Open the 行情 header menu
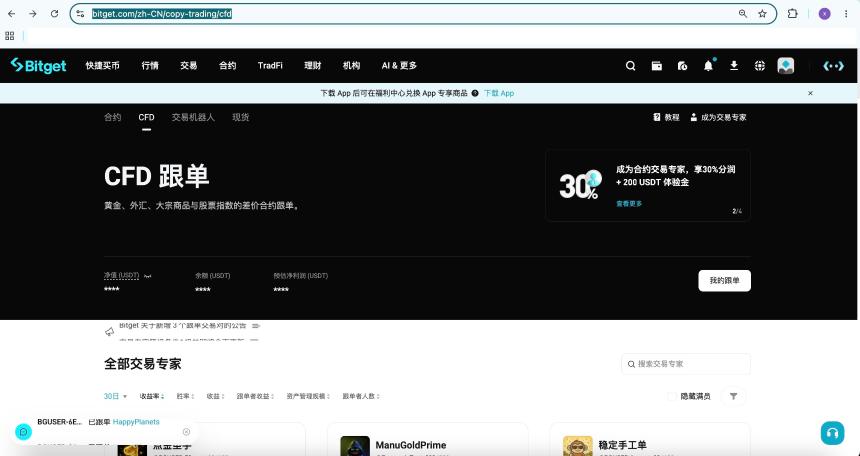The height and width of the screenshot is (456, 860). point(150,66)
